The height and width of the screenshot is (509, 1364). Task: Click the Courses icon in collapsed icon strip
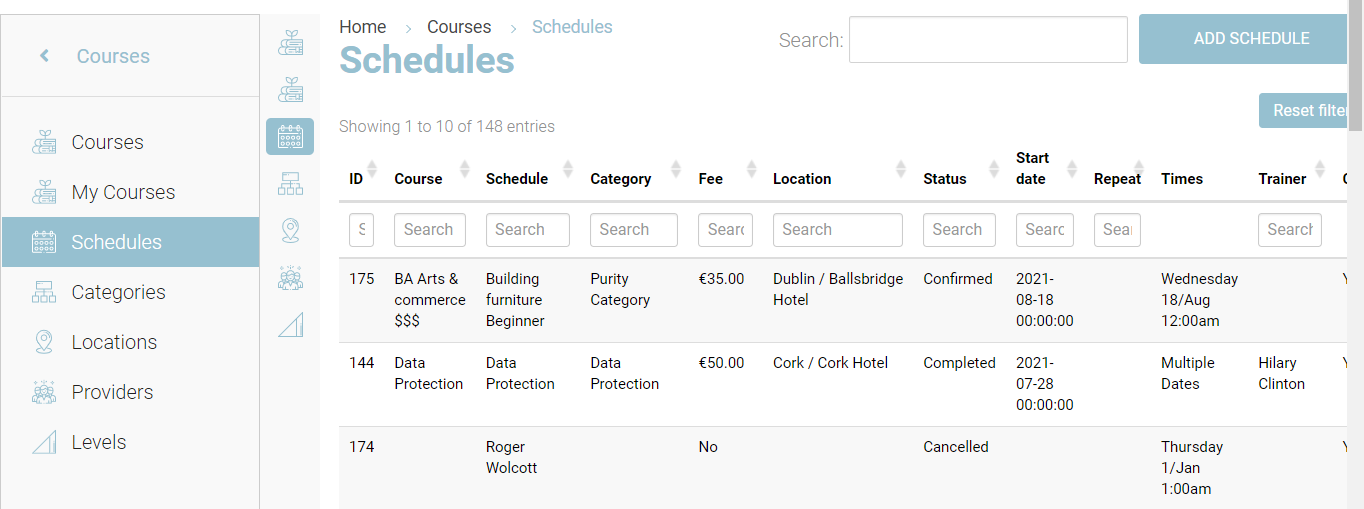click(x=290, y=42)
